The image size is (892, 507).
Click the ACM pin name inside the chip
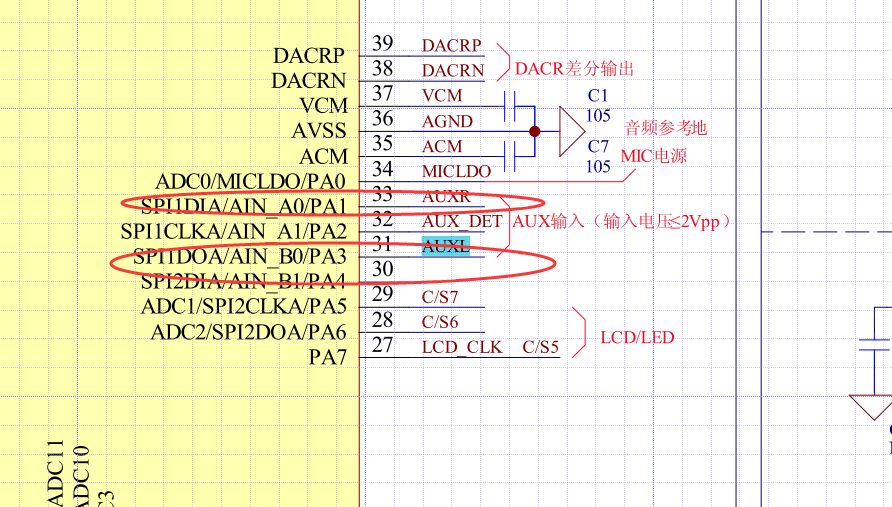(323, 156)
